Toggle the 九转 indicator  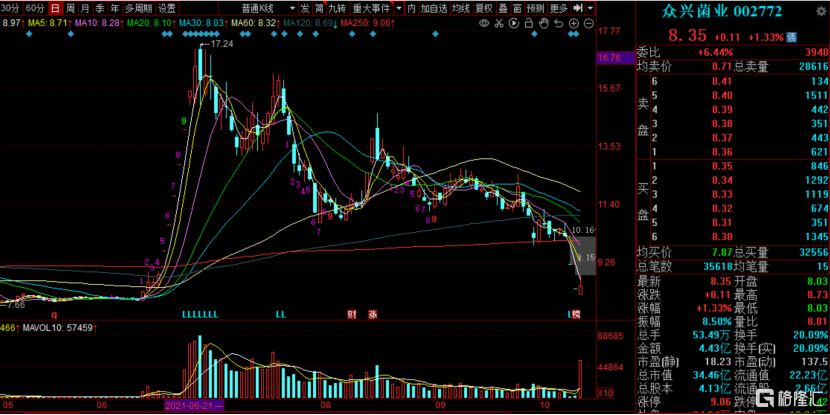[x=337, y=8]
